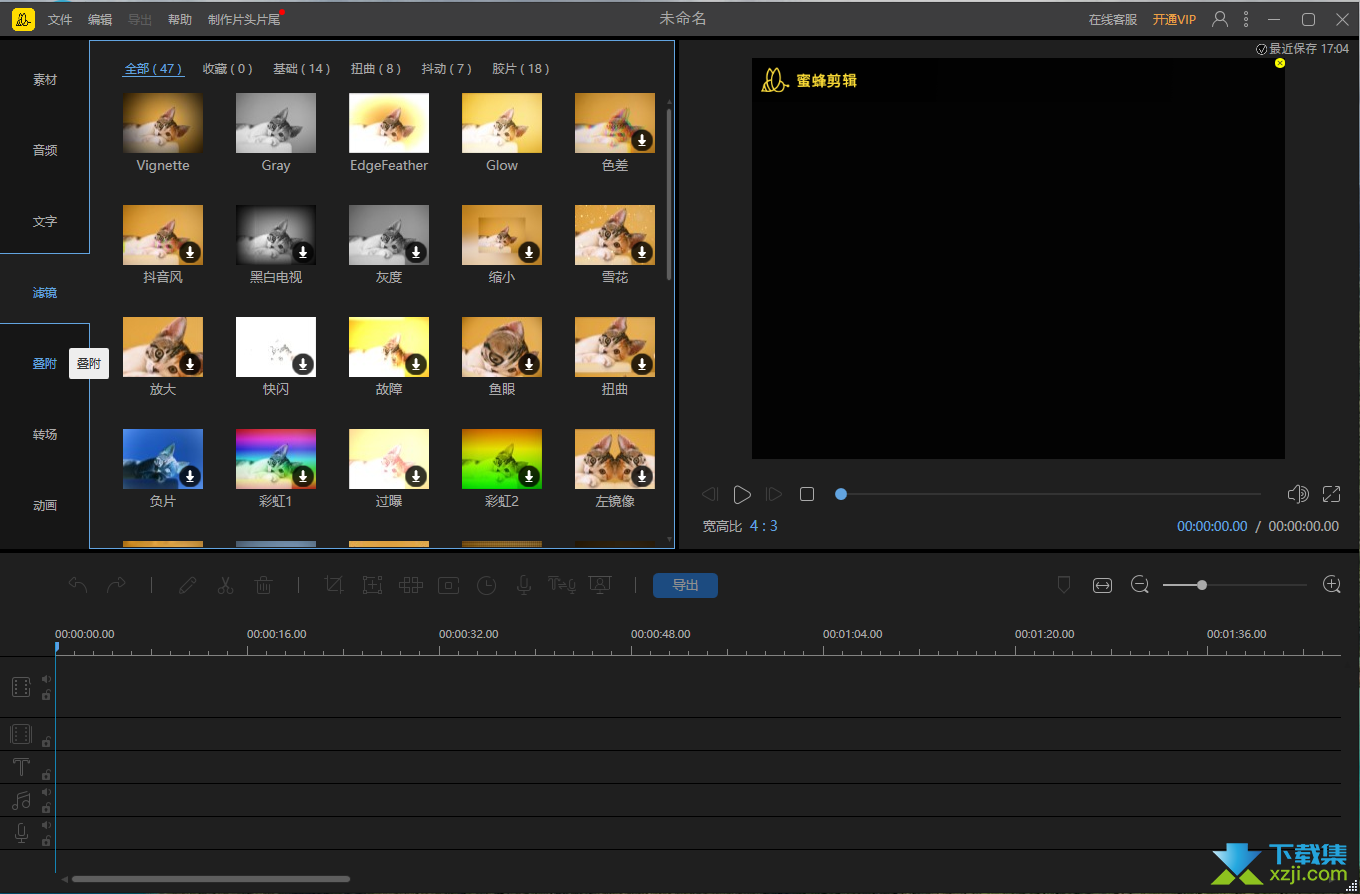Click the clock duration icon
The height and width of the screenshot is (894, 1360).
tap(486, 585)
